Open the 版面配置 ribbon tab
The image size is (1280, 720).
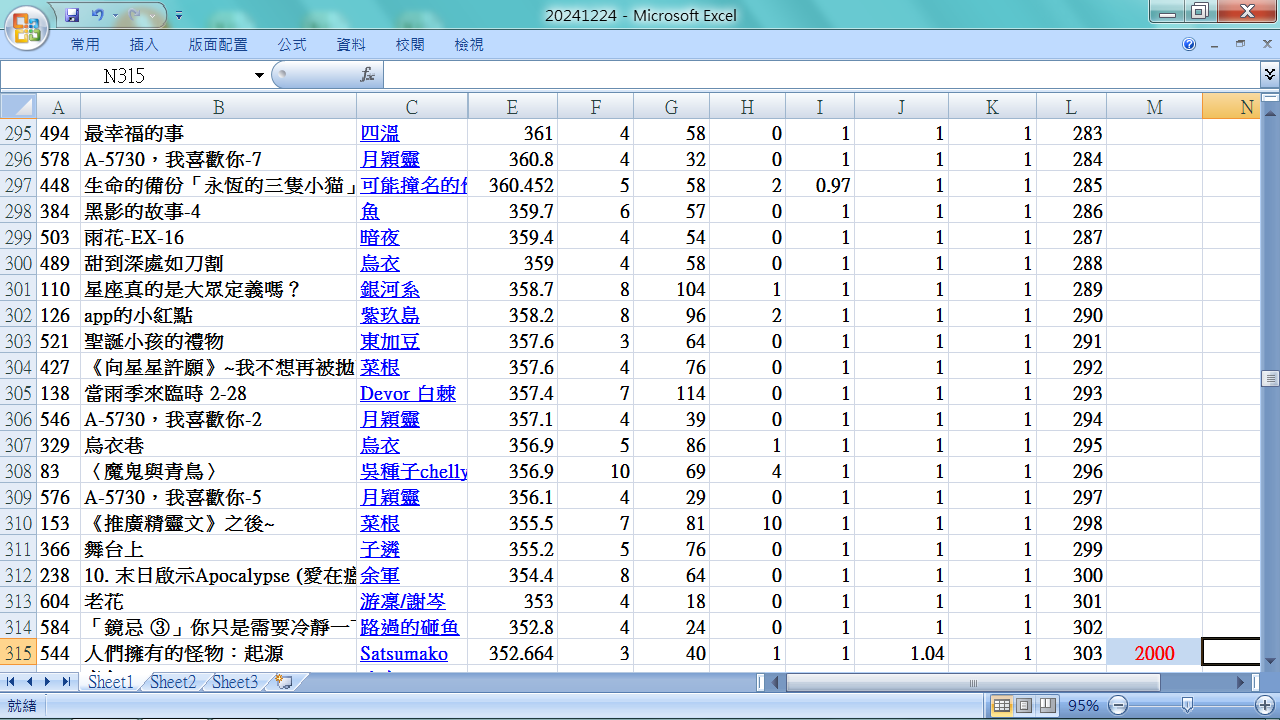(218, 45)
